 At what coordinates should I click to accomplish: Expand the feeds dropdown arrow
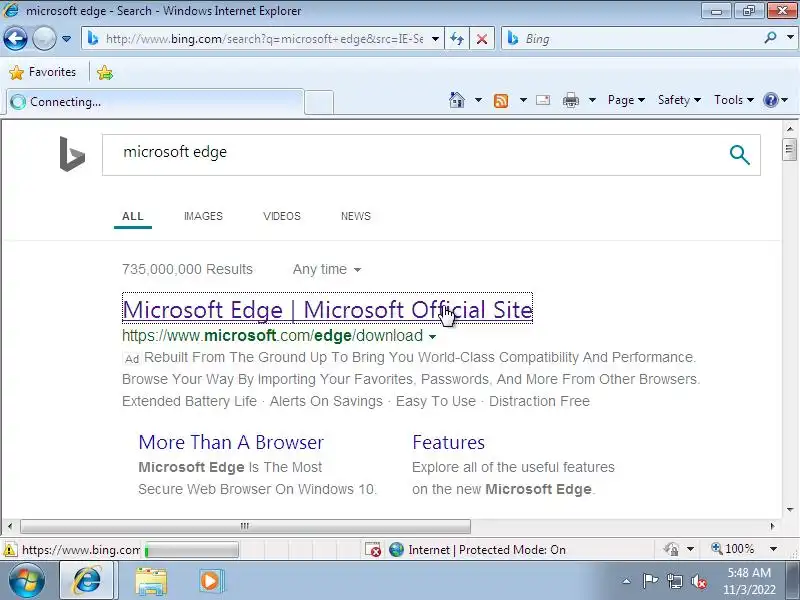[x=523, y=100]
